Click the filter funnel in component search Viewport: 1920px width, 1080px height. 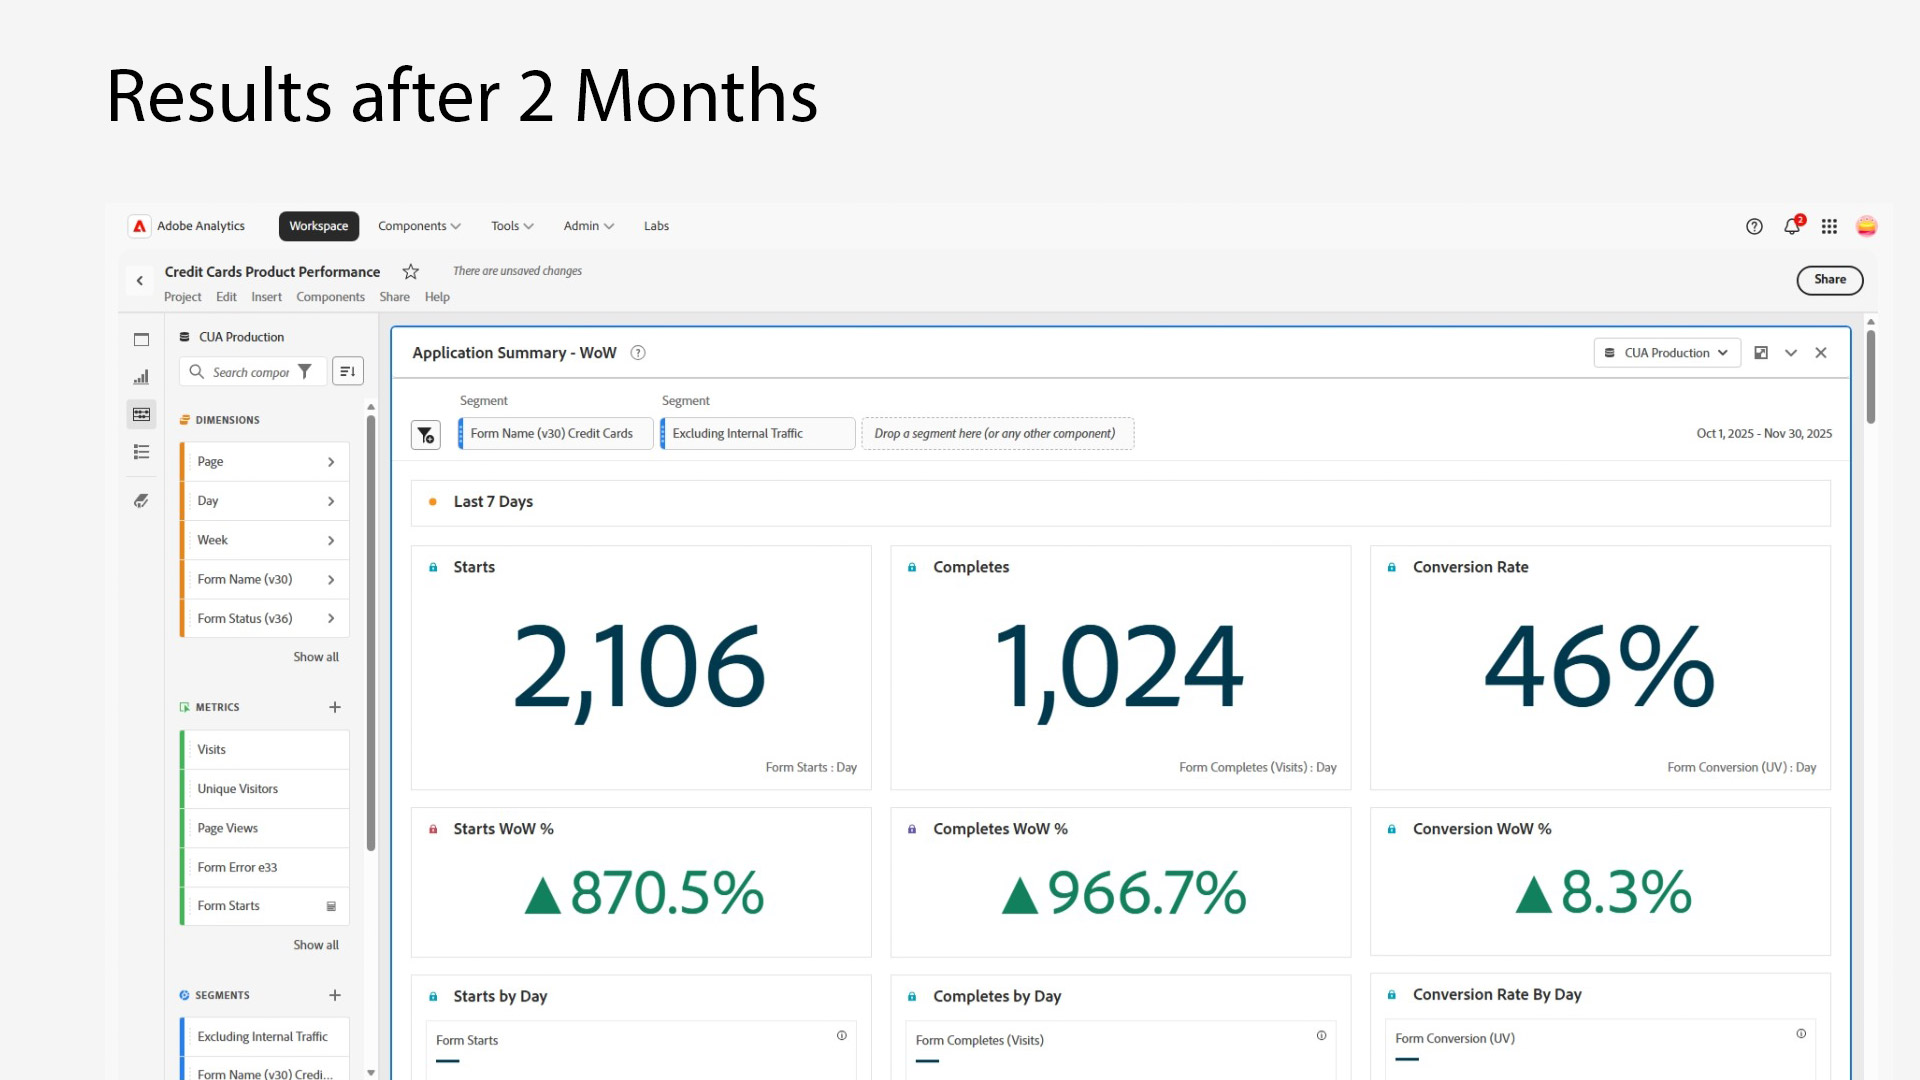pos(305,372)
